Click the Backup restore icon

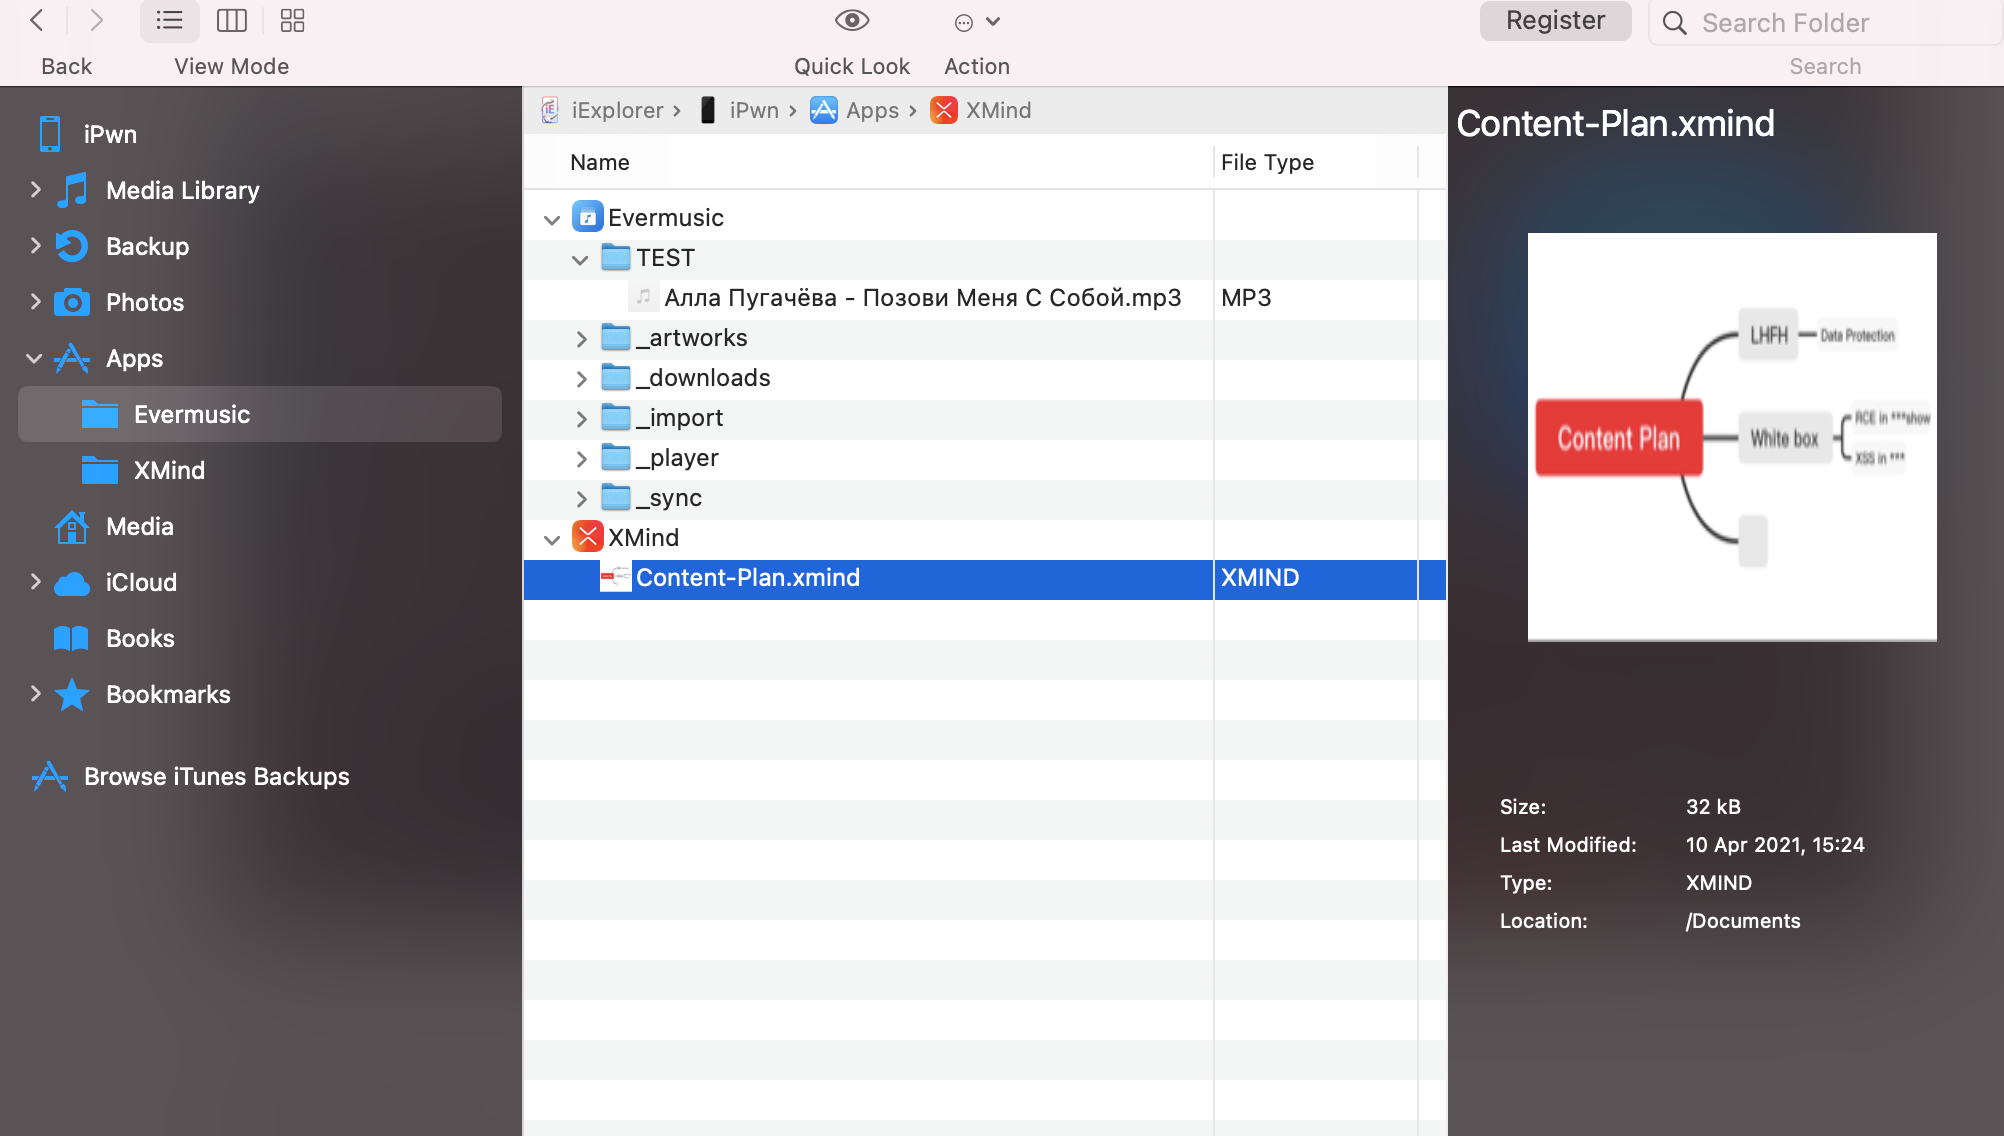[72, 246]
